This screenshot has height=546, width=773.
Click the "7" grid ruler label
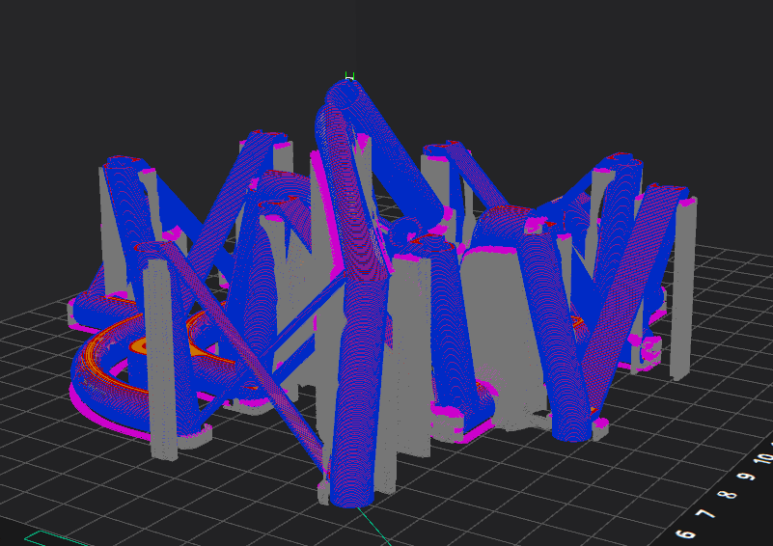click(x=707, y=514)
